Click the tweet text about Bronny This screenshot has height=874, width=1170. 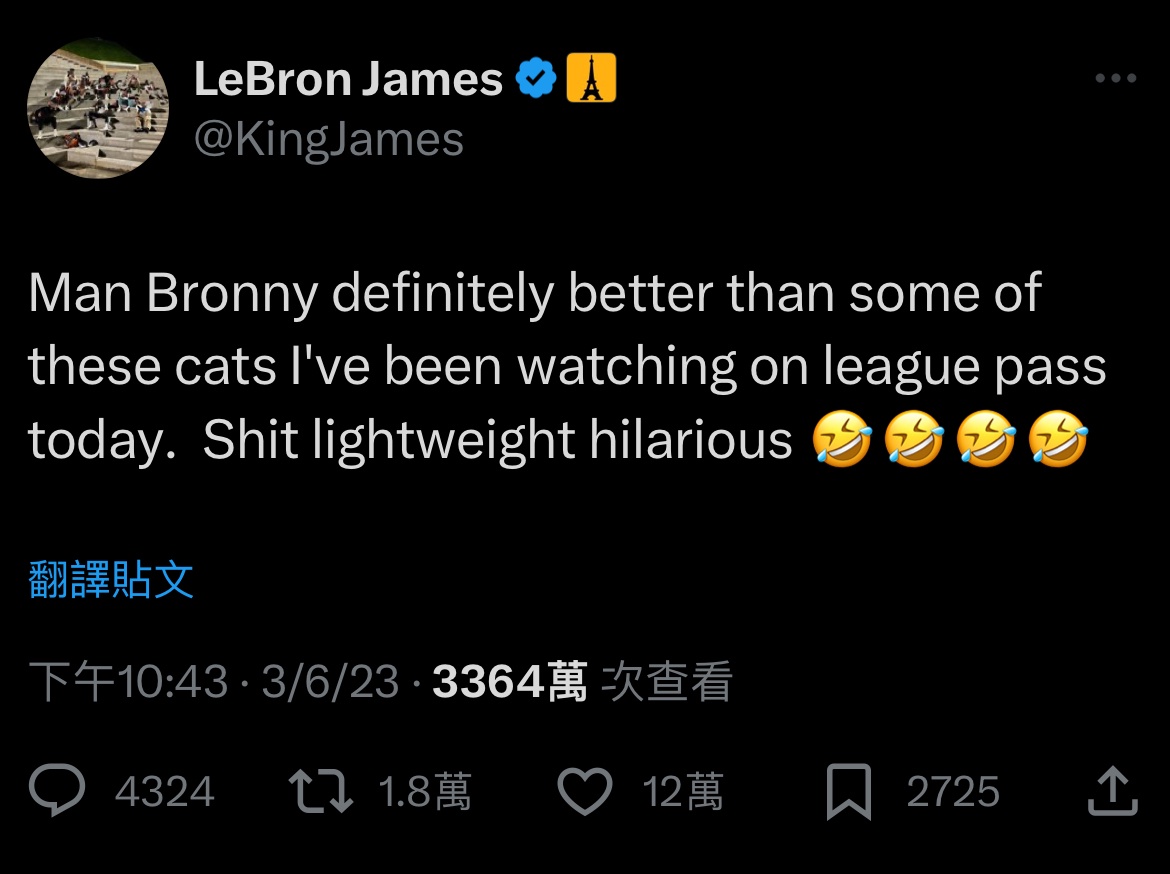tap(560, 367)
